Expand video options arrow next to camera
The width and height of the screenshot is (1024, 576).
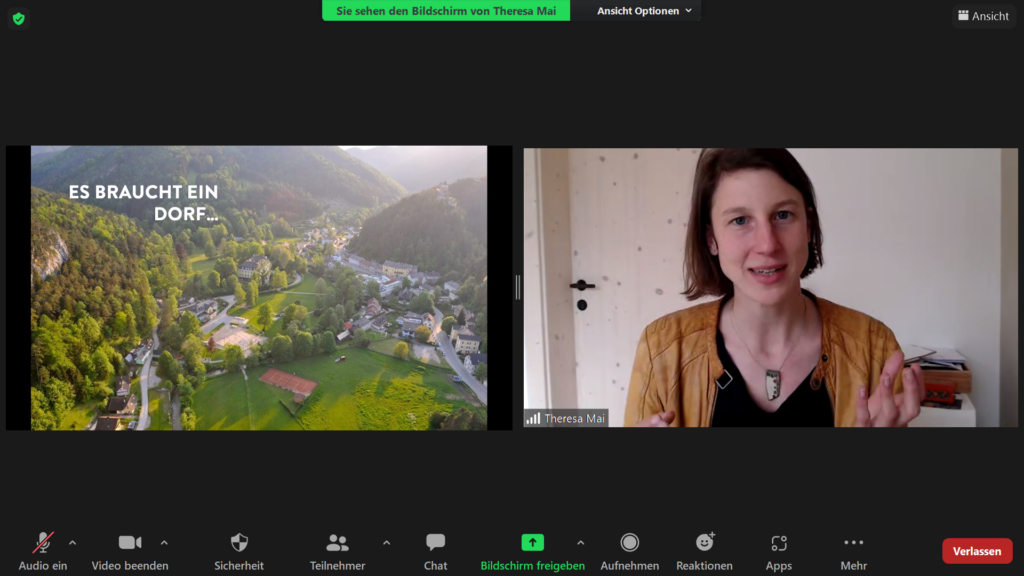[x=164, y=543]
